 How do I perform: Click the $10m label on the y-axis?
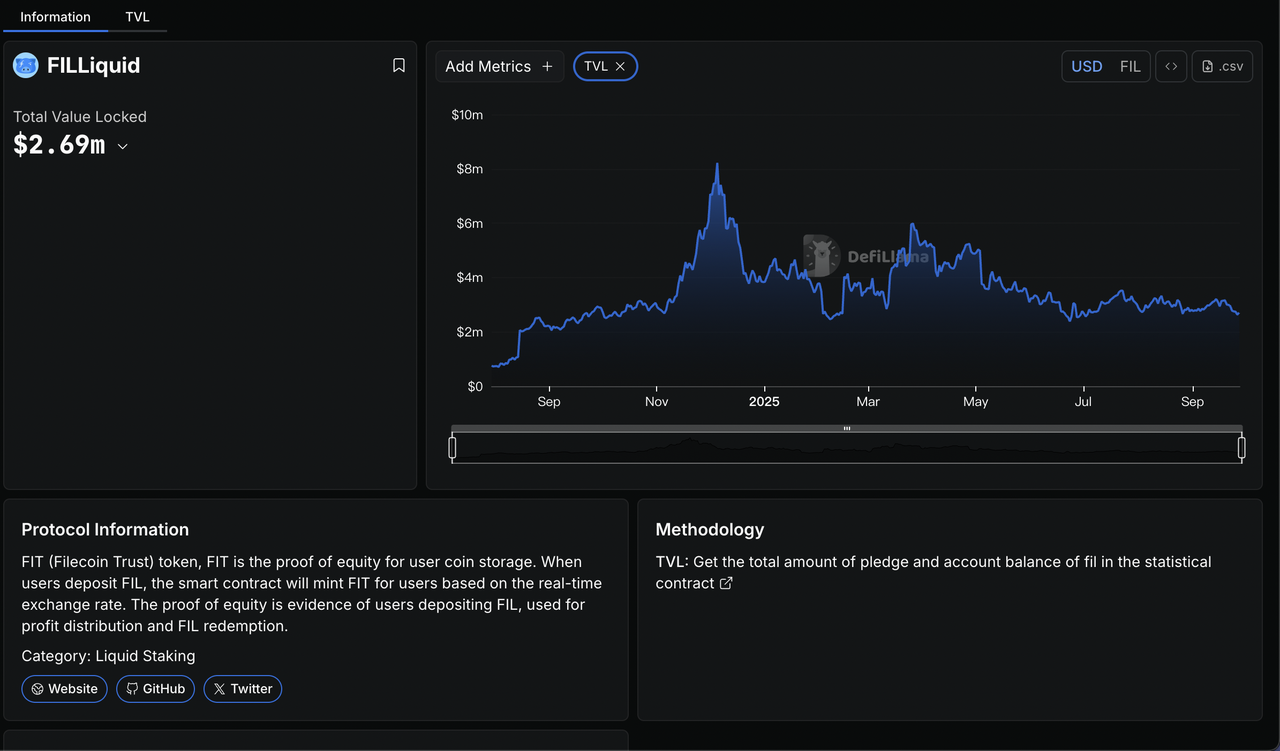click(x=467, y=115)
